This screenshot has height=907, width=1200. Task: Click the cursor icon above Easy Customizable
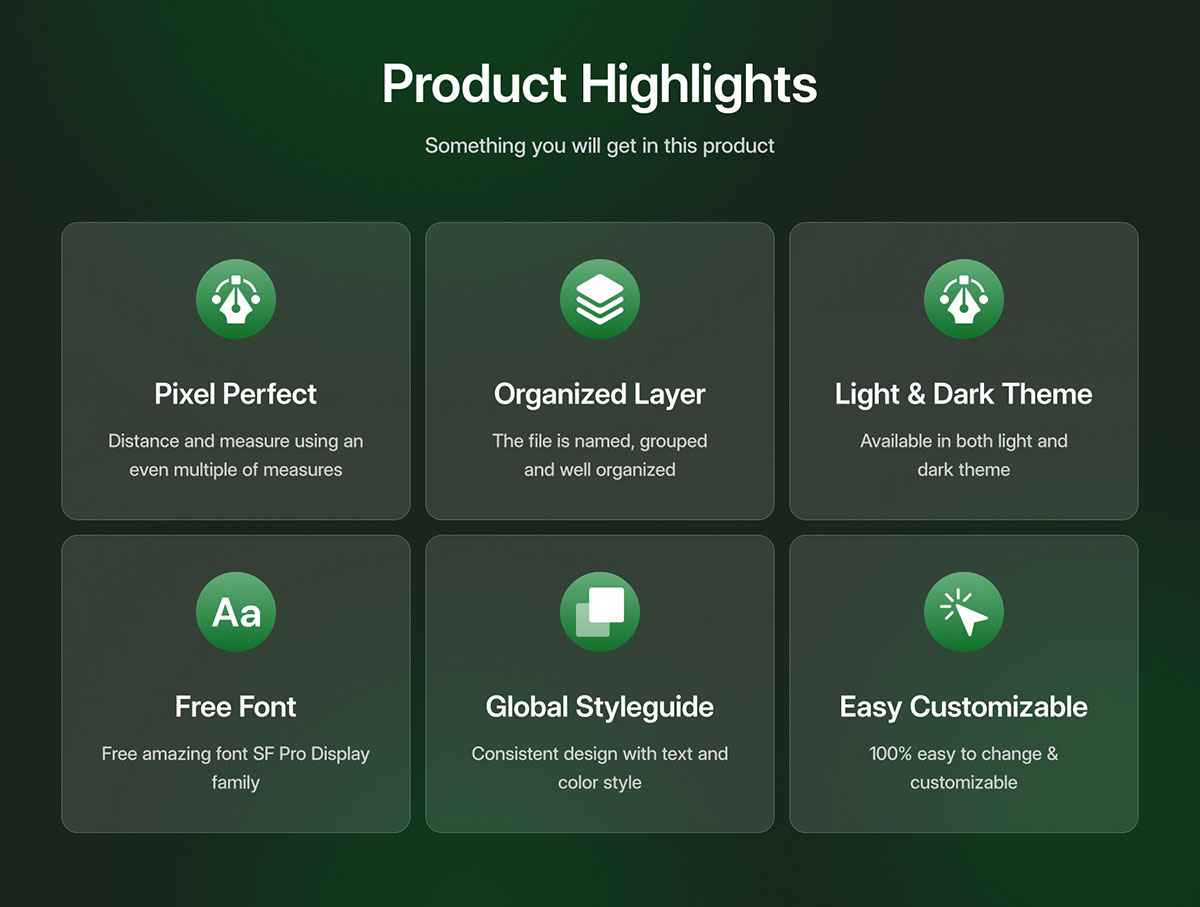point(964,612)
